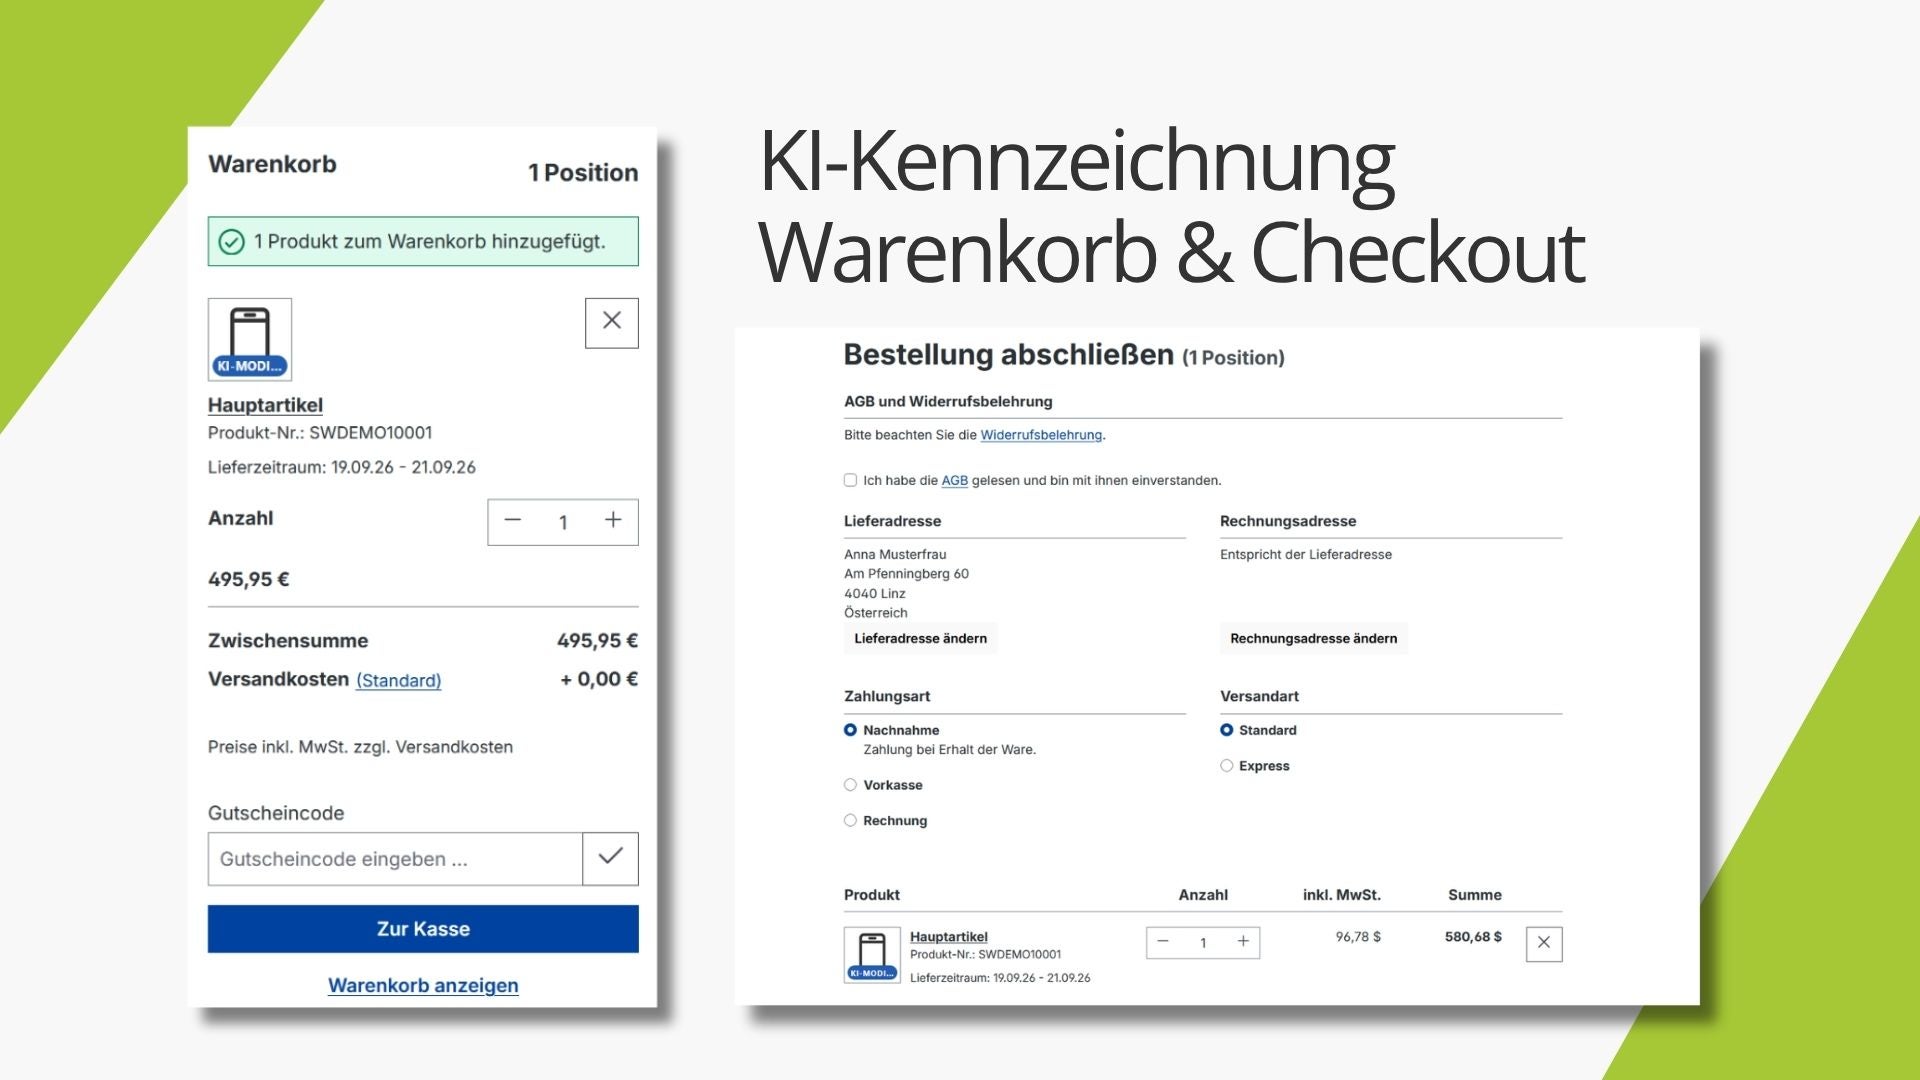
Task: Remove Hauptartikel from the checkout product list
Action: point(1544,943)
